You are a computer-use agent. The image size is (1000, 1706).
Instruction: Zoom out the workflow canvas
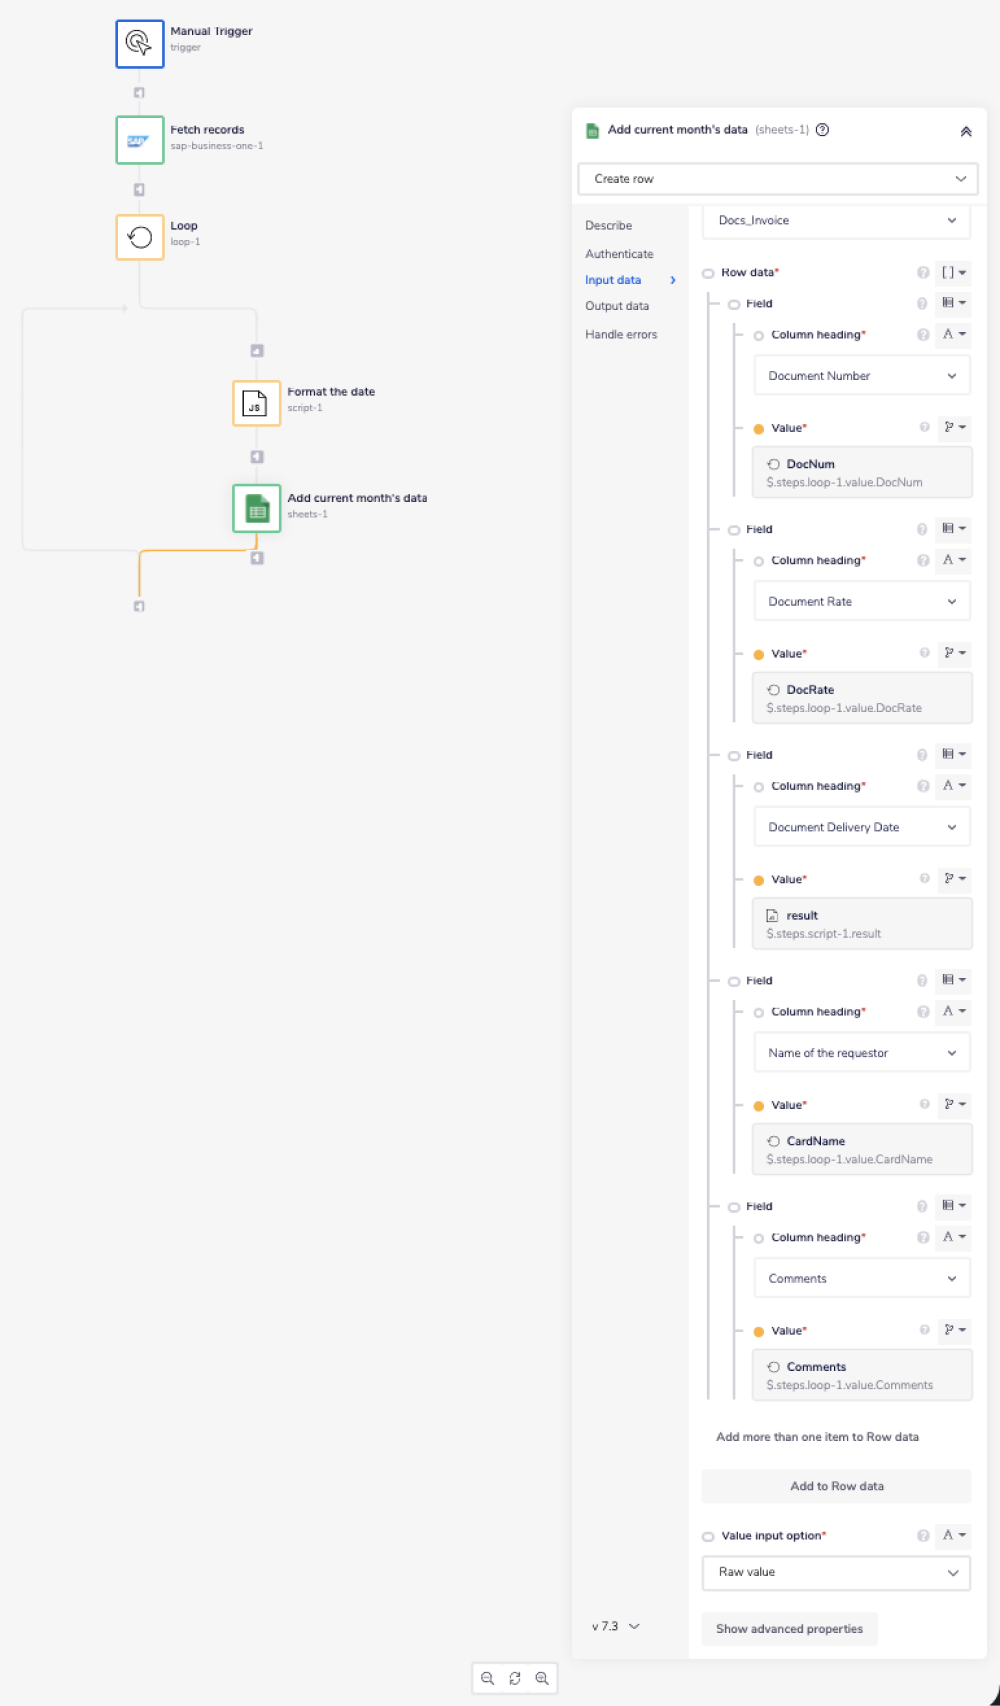pos(487,1678)
